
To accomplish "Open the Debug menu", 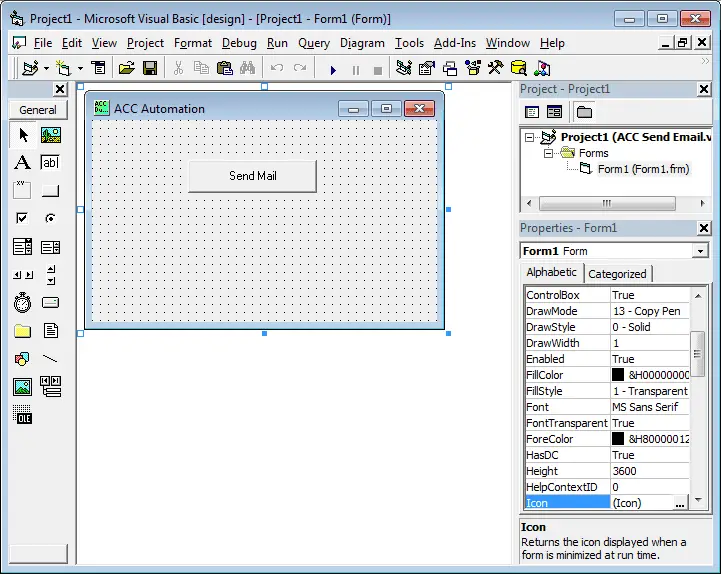I will click(x=239, y=43).
